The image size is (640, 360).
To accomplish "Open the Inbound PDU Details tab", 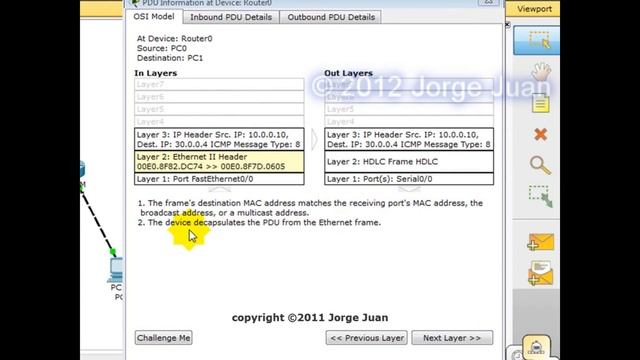I will 231,17.
